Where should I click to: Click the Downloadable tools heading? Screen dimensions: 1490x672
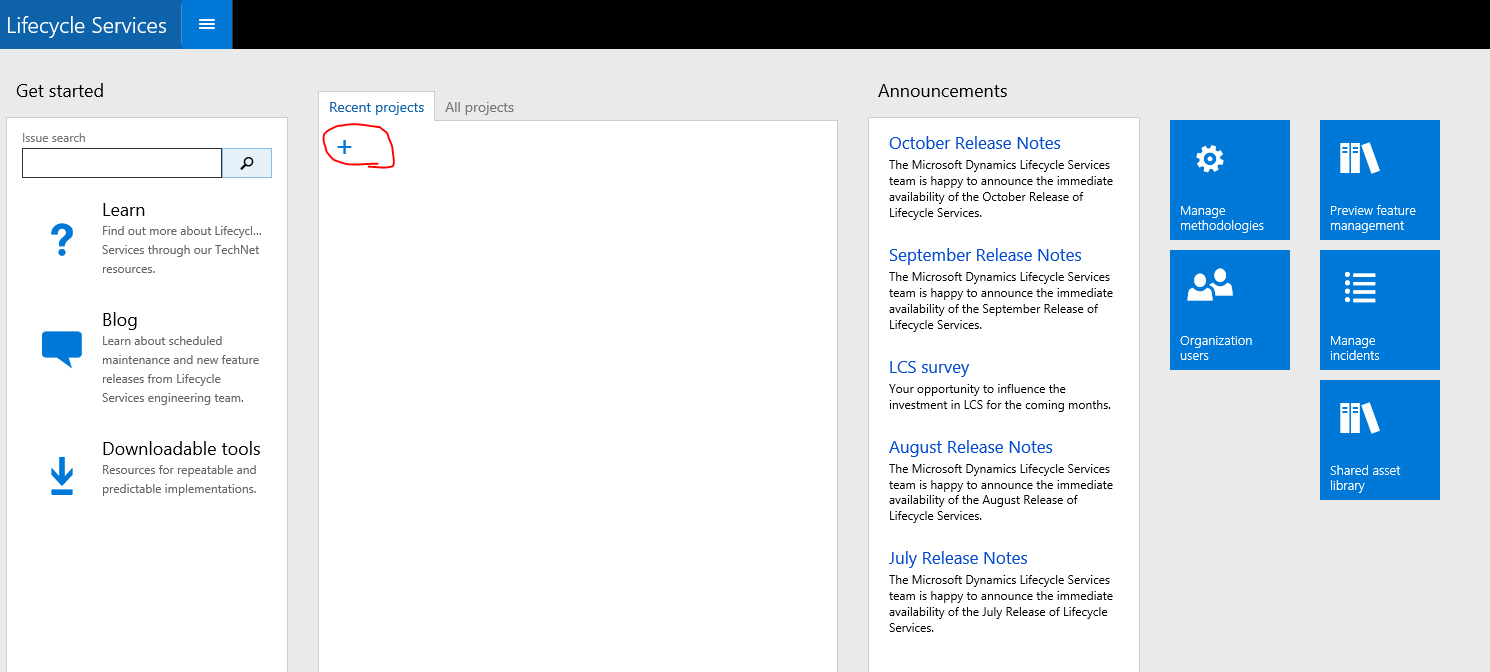click(181, 449)
